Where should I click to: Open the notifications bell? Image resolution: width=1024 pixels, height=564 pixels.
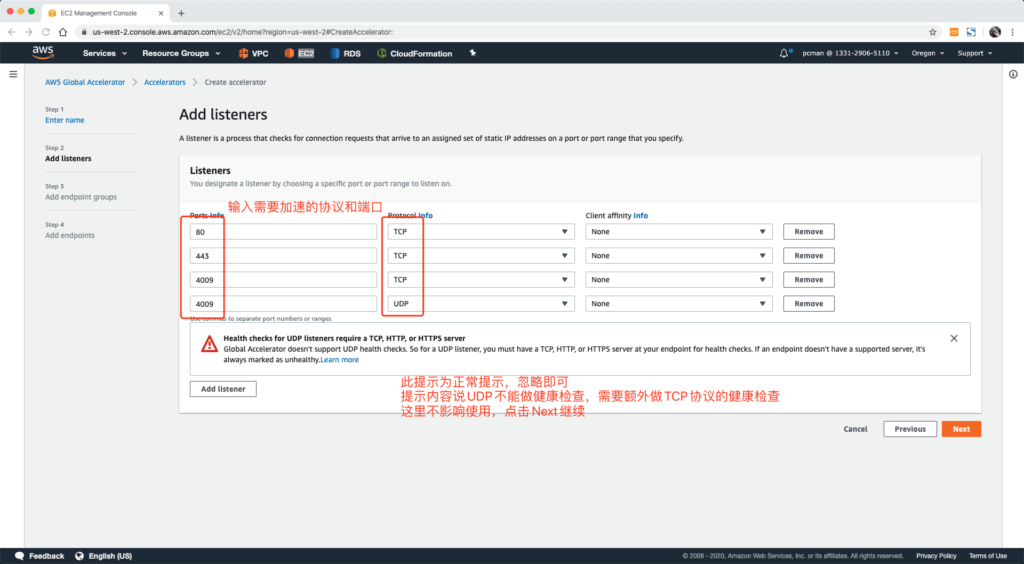785,53
